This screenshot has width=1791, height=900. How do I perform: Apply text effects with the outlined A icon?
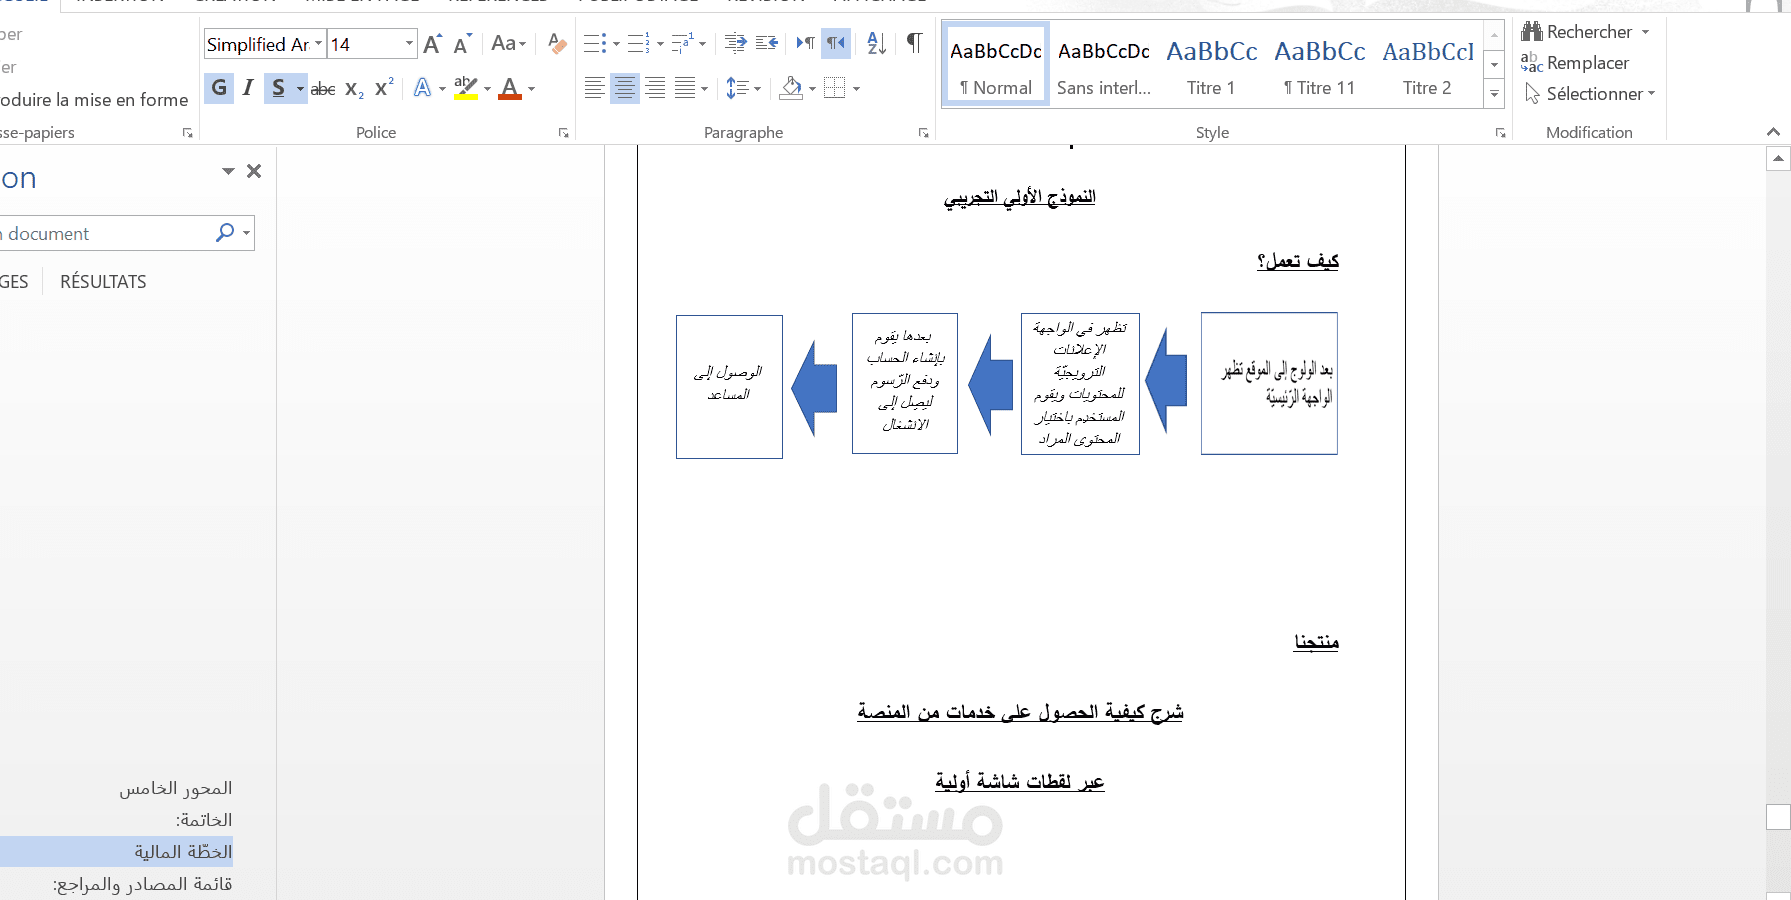coord(423,88)
